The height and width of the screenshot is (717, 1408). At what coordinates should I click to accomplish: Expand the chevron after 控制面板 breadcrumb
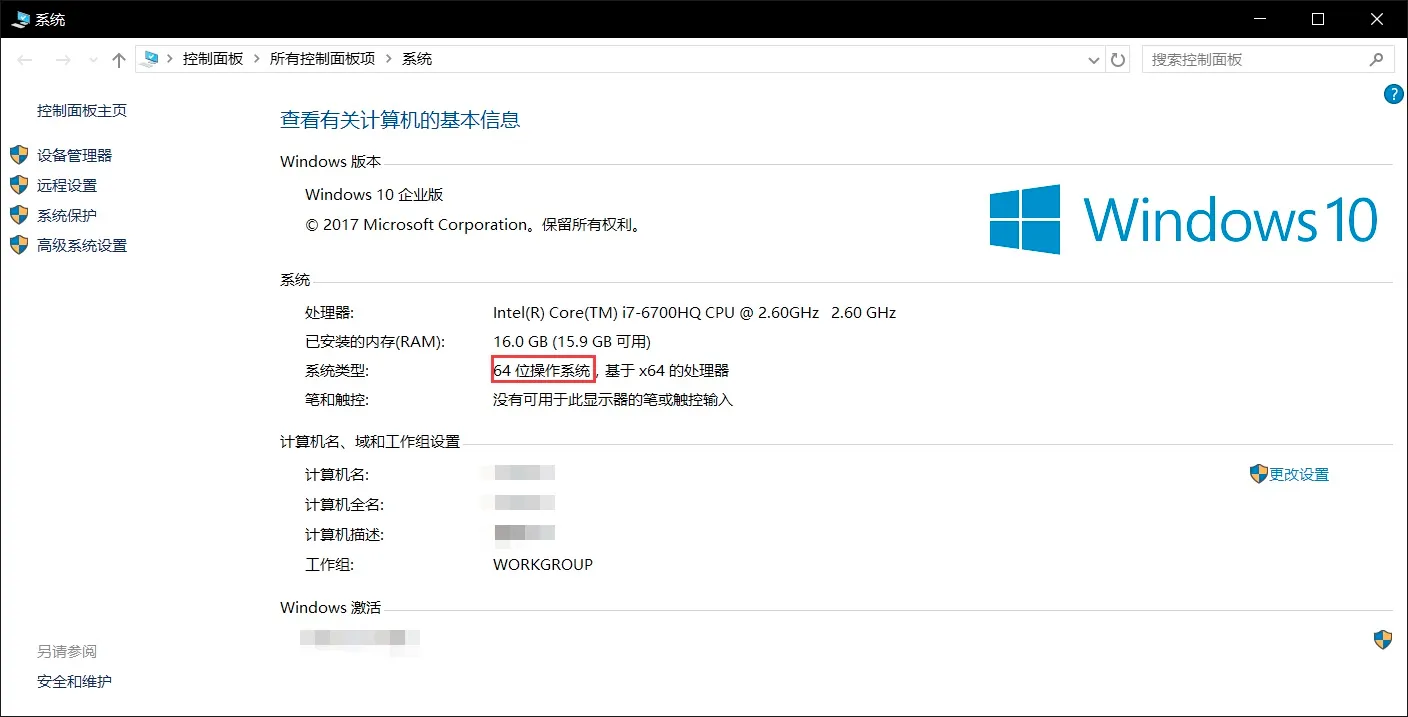click(x=257, y=59)
